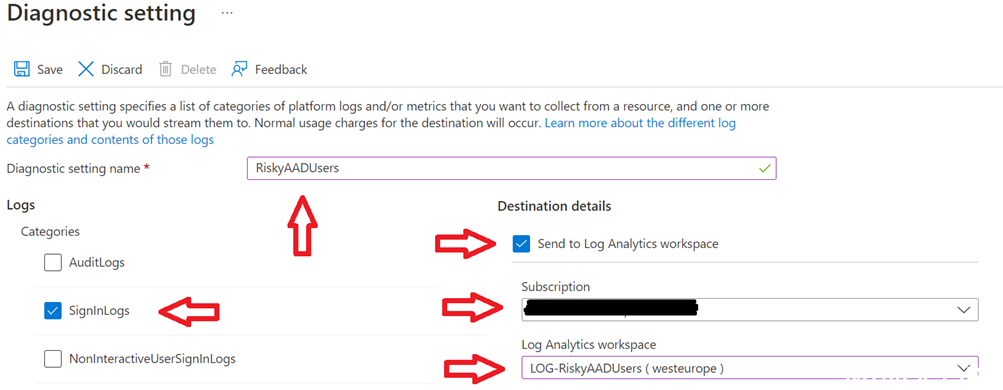Open the Log Analytics workspace dropdown
Screen dimensions: 1003x390
click(750, 368)
